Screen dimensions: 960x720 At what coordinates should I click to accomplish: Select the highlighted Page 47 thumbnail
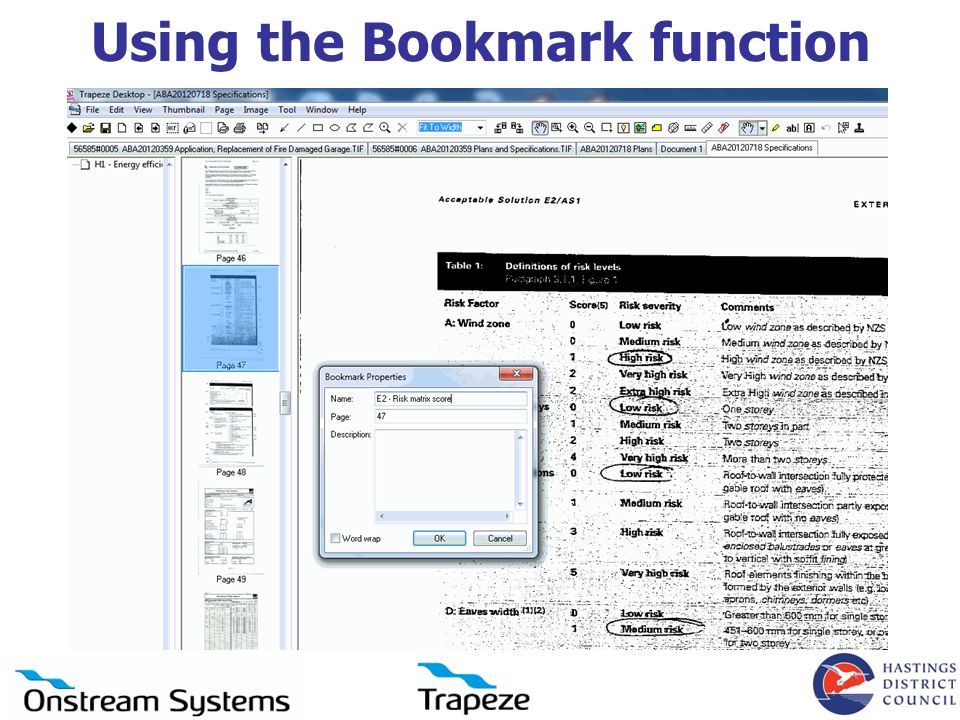click(231, 318)
